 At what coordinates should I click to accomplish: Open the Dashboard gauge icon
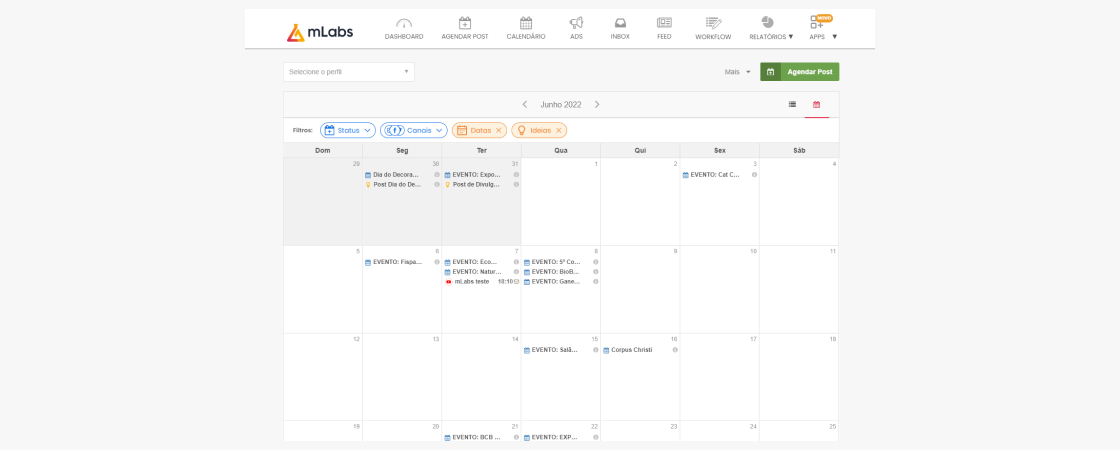pos(404,23)
